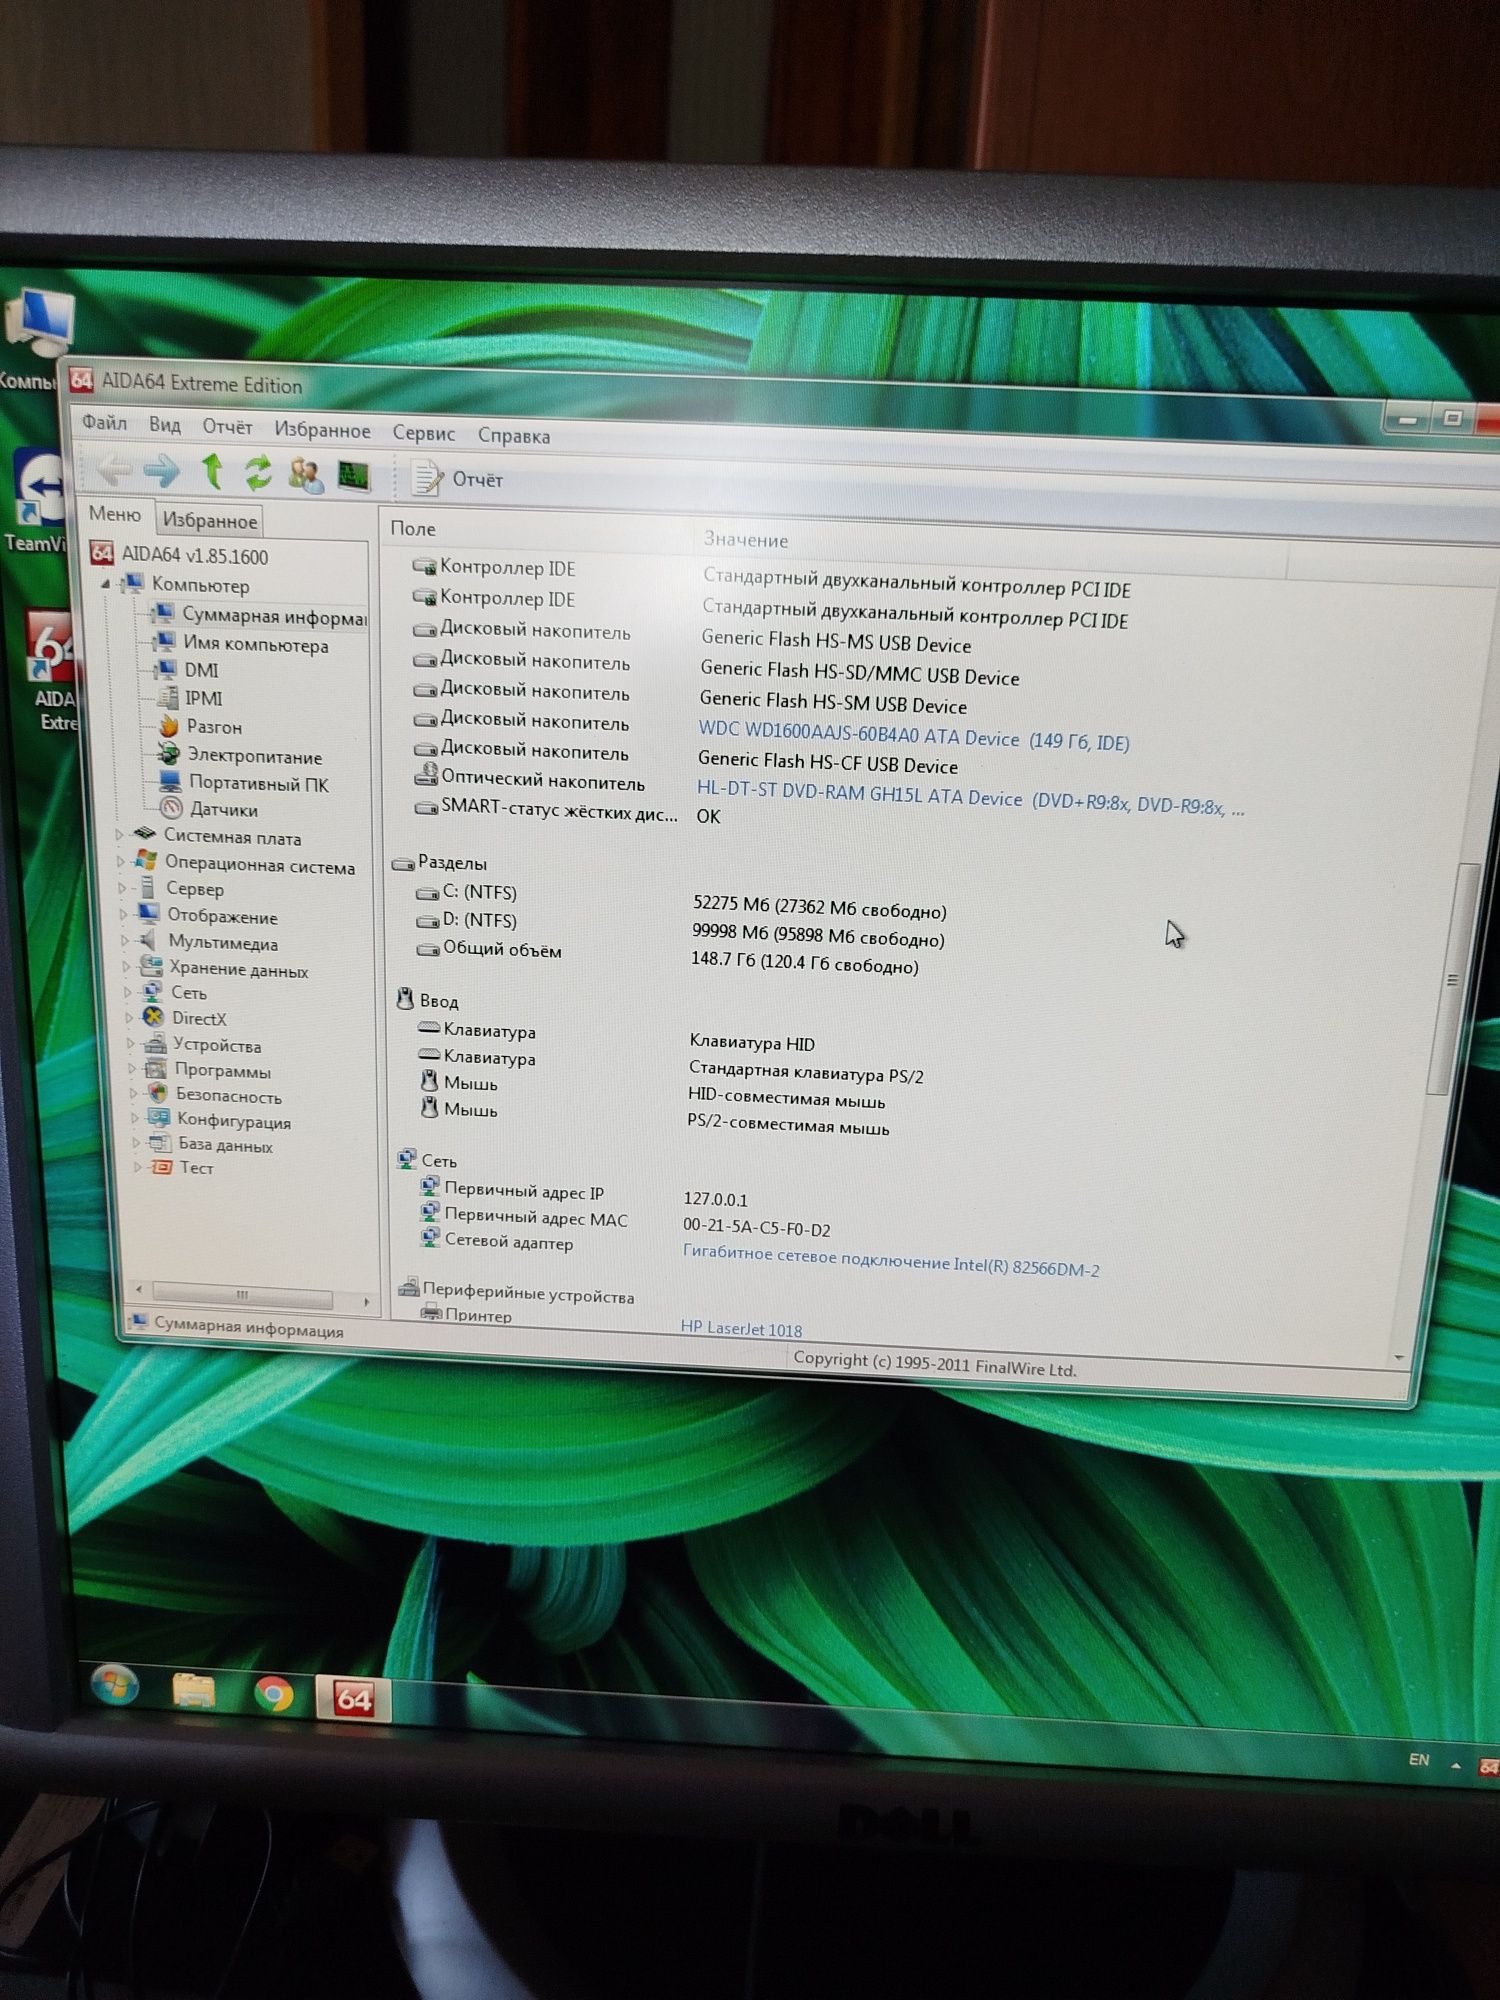This screenshot has height=2000, width=1500.
Task: Click the Конфигурация tree icon
Action: pyautogui.click(x=158, y=1119)
